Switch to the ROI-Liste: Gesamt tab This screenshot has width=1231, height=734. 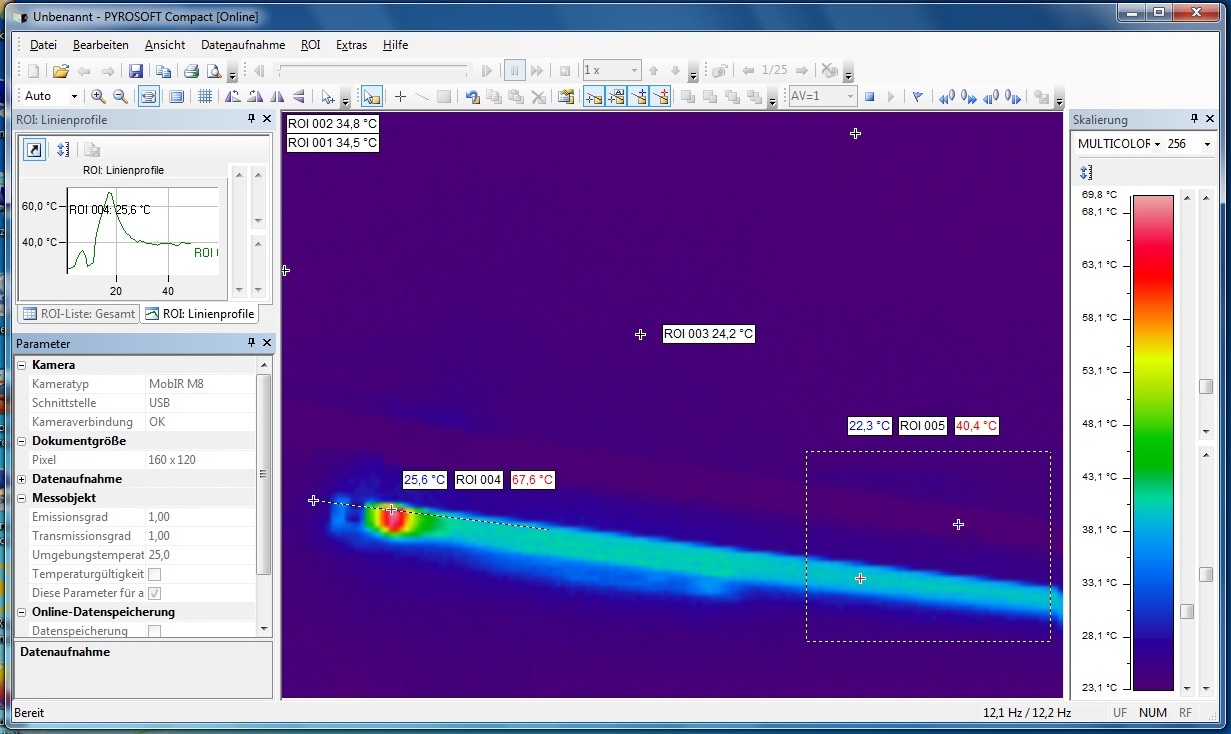point(78,314)
